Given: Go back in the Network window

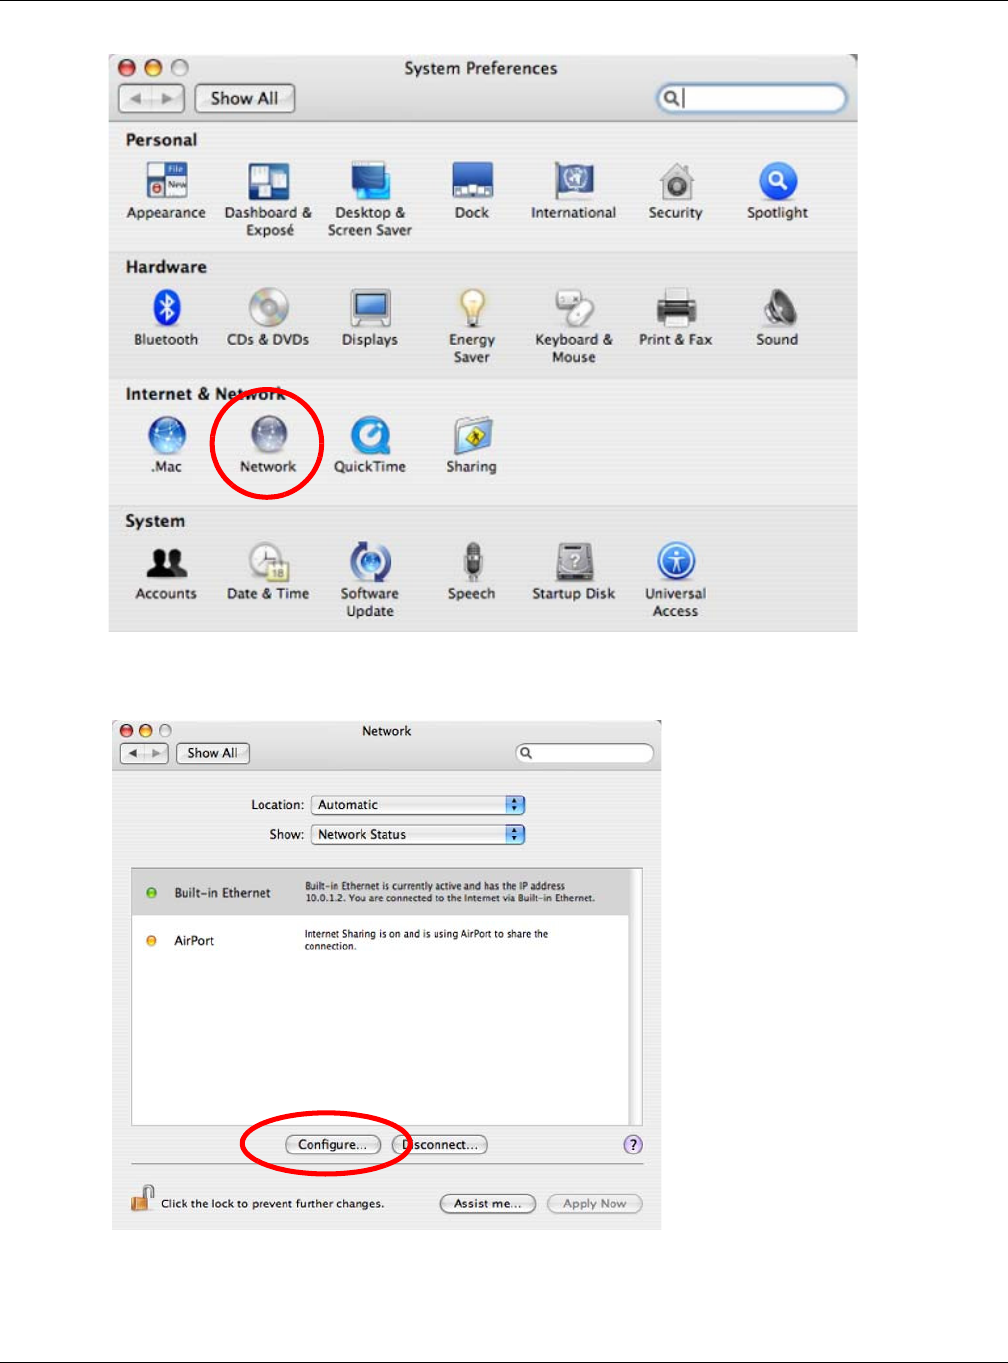Looking at the screenshot, I should coord(133,753).
